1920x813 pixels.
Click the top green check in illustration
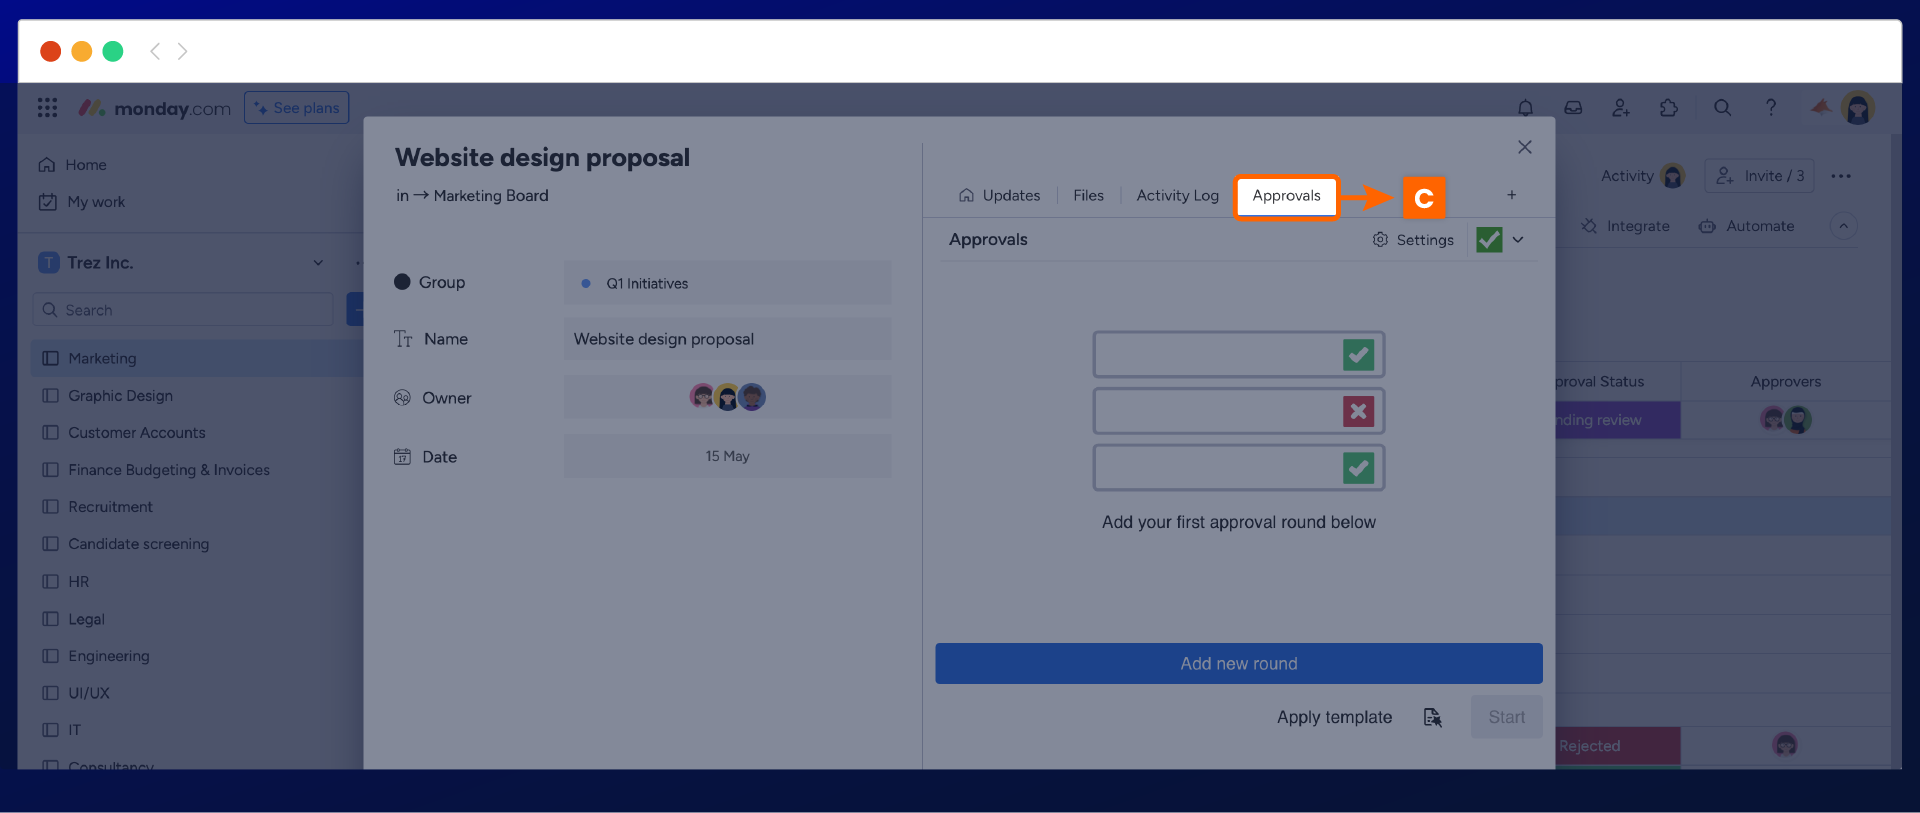(1358, 355)
